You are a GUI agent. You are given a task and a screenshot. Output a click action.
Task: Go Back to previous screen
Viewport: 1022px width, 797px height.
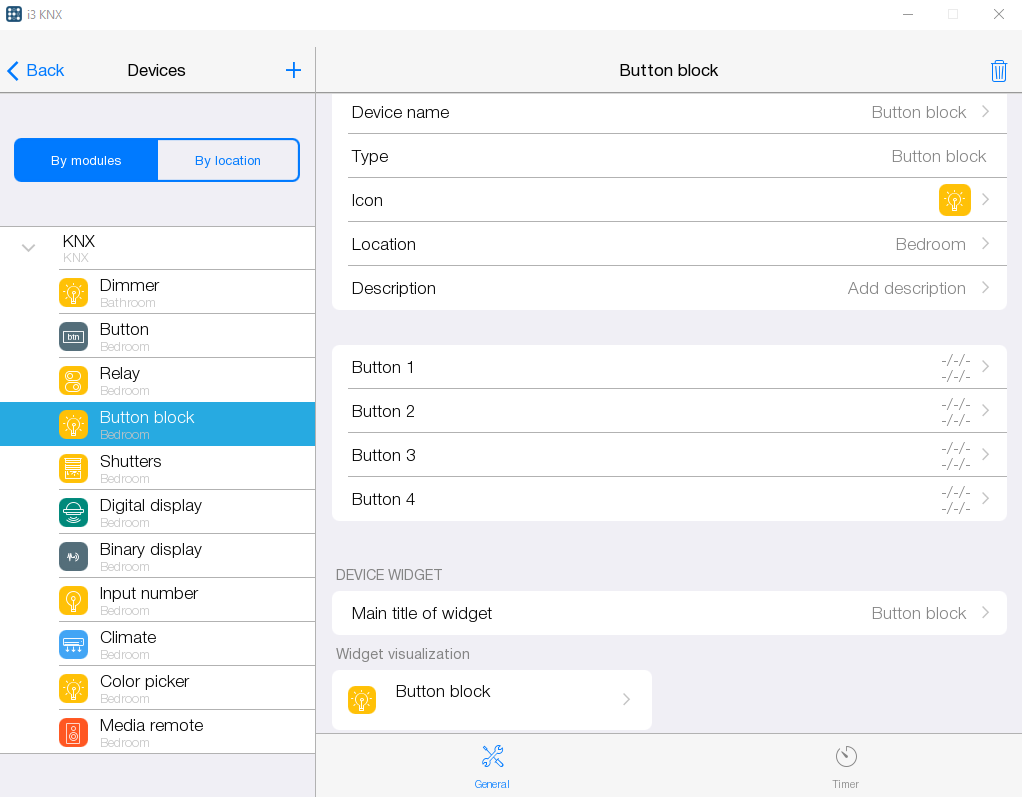point(36,70)
